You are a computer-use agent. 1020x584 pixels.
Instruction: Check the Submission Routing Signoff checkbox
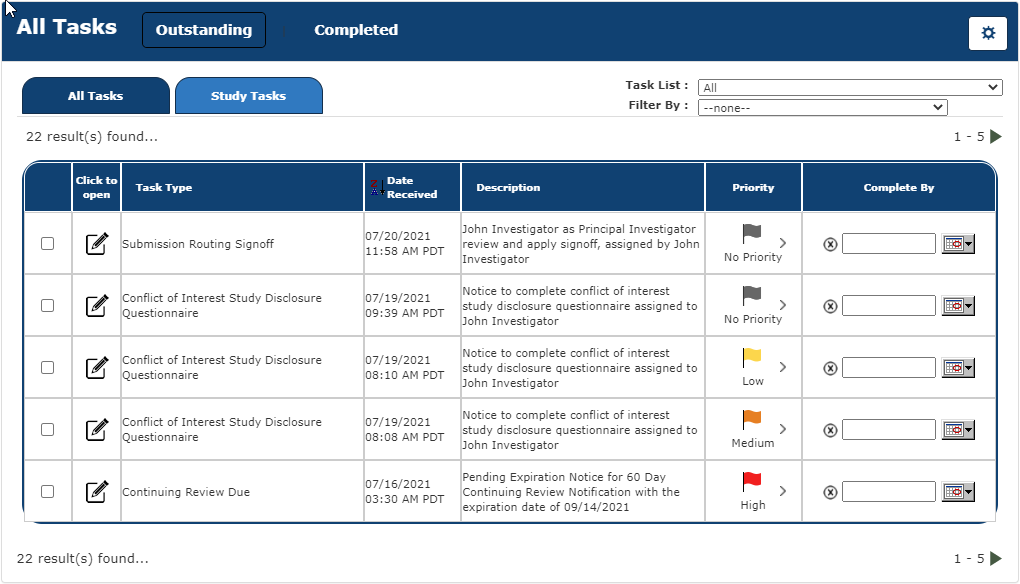[47, 243]
